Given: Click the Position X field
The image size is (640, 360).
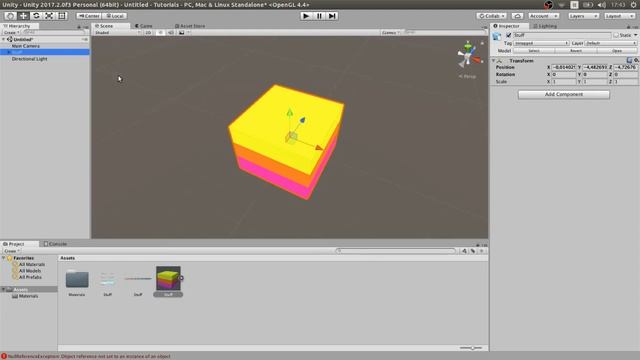Looking at the screenshot, I should [564, 67].
